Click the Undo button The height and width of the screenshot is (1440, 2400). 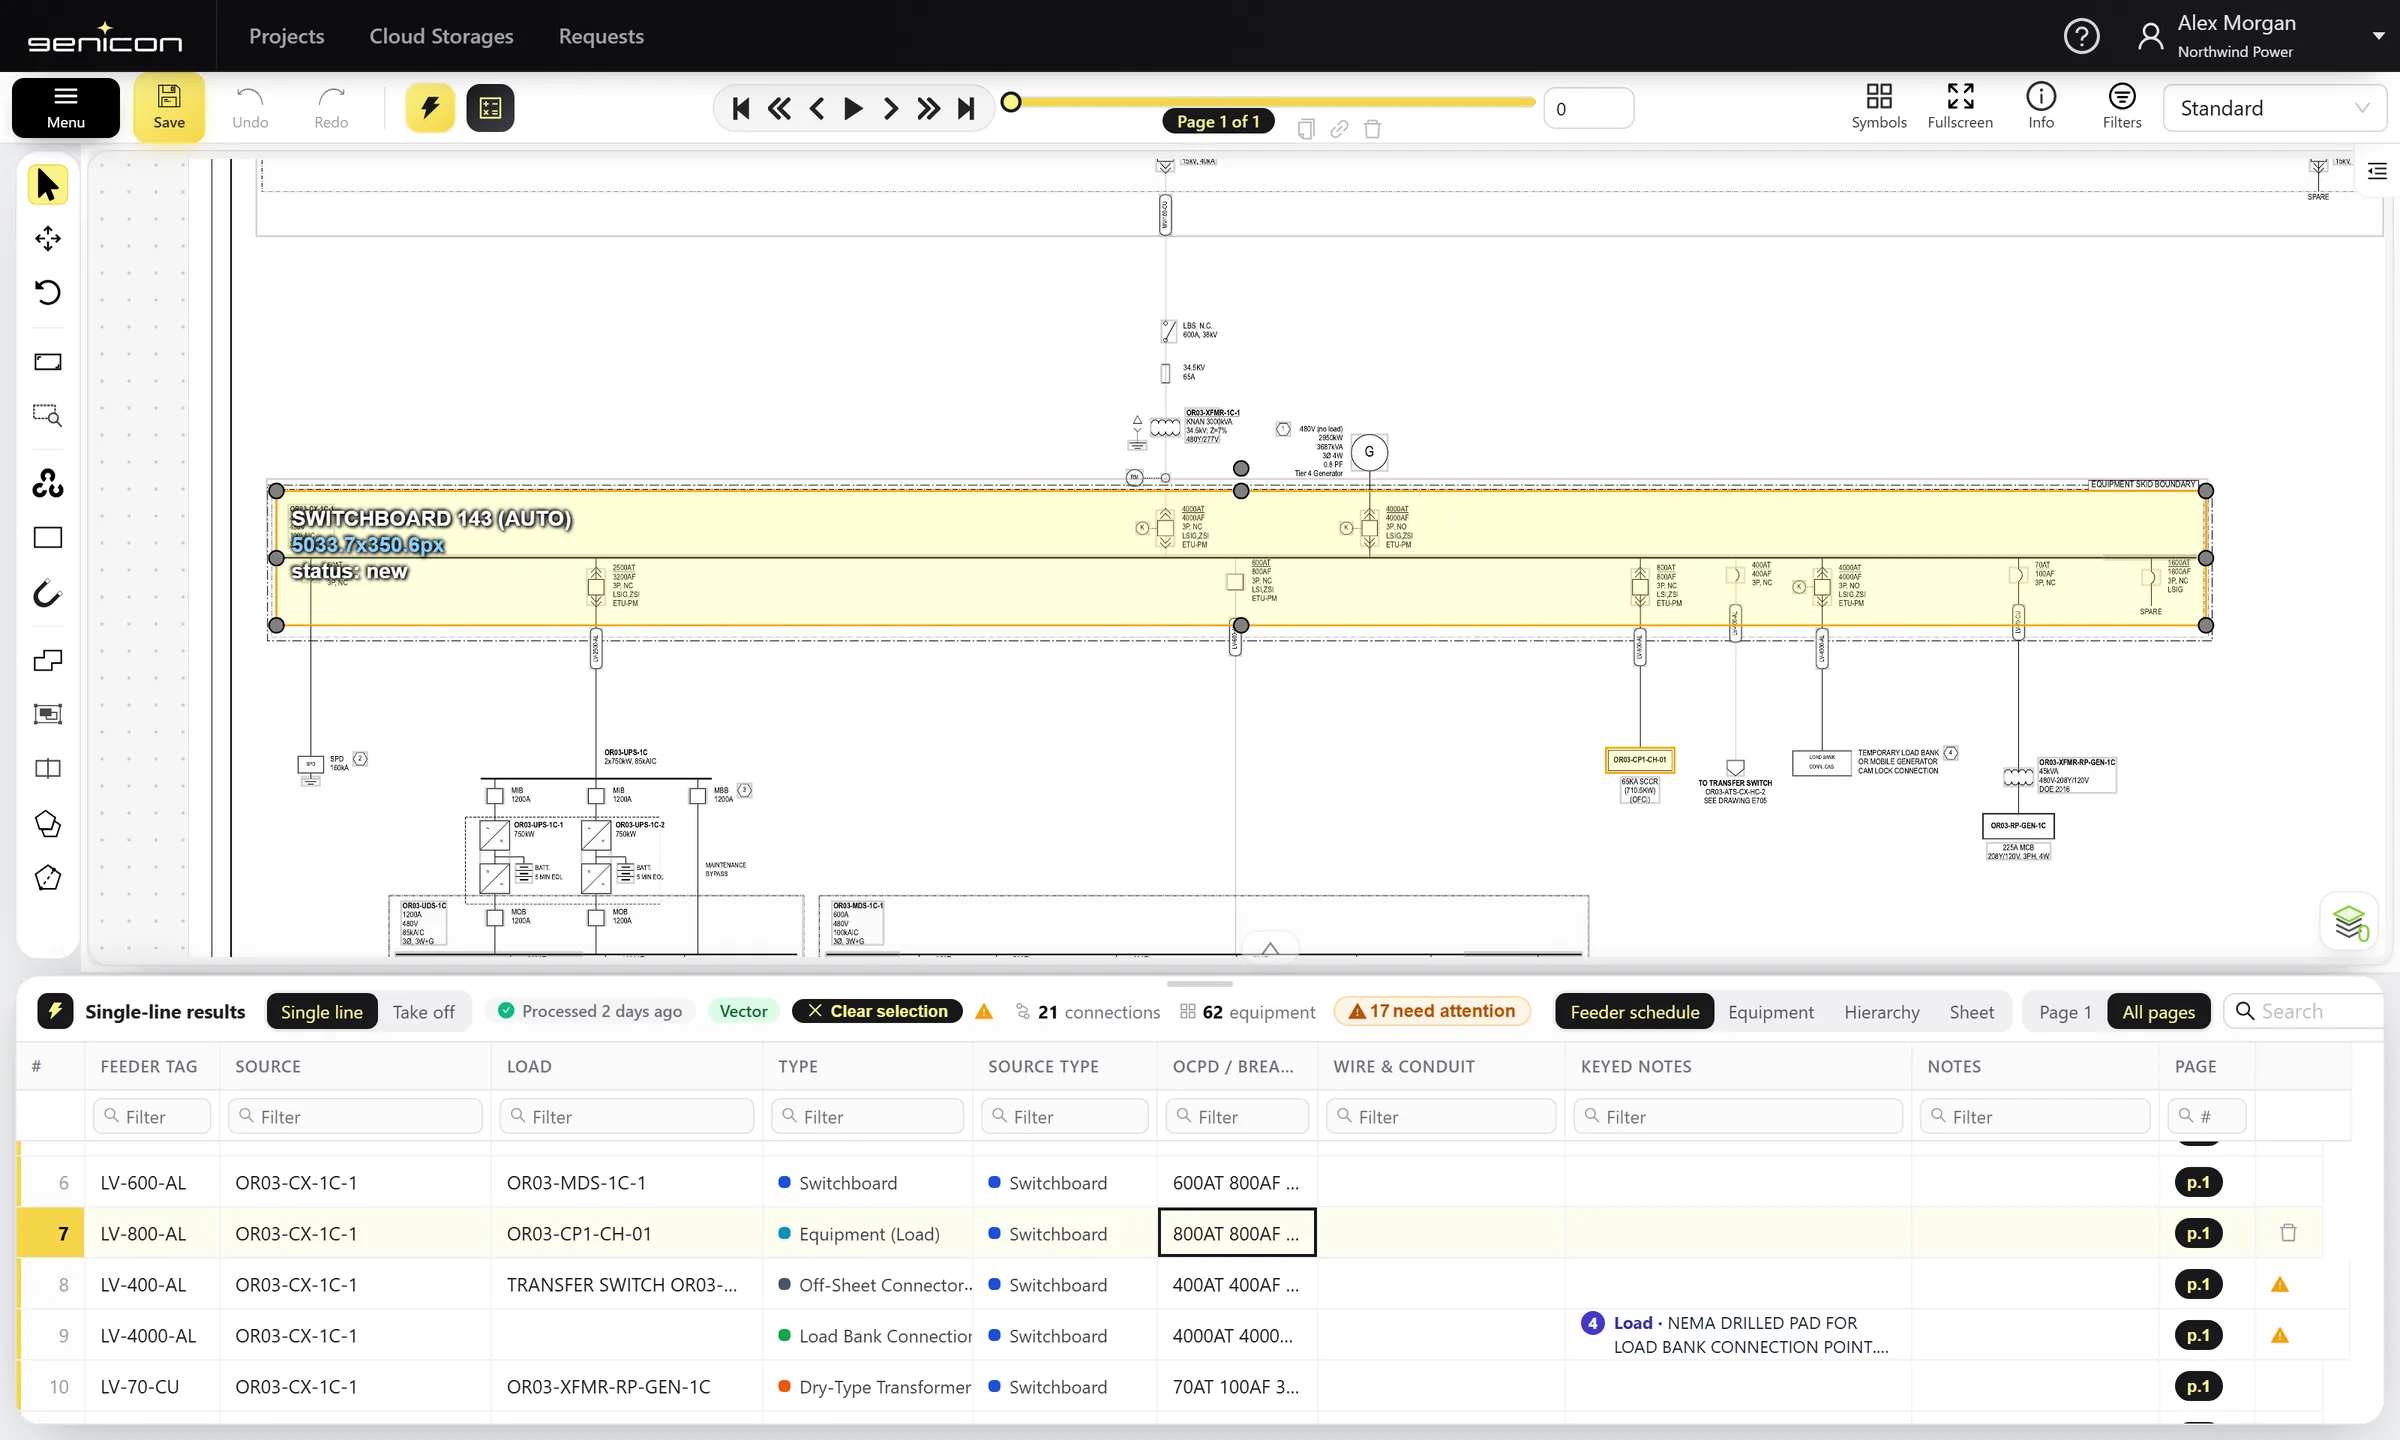pos(250,107)
